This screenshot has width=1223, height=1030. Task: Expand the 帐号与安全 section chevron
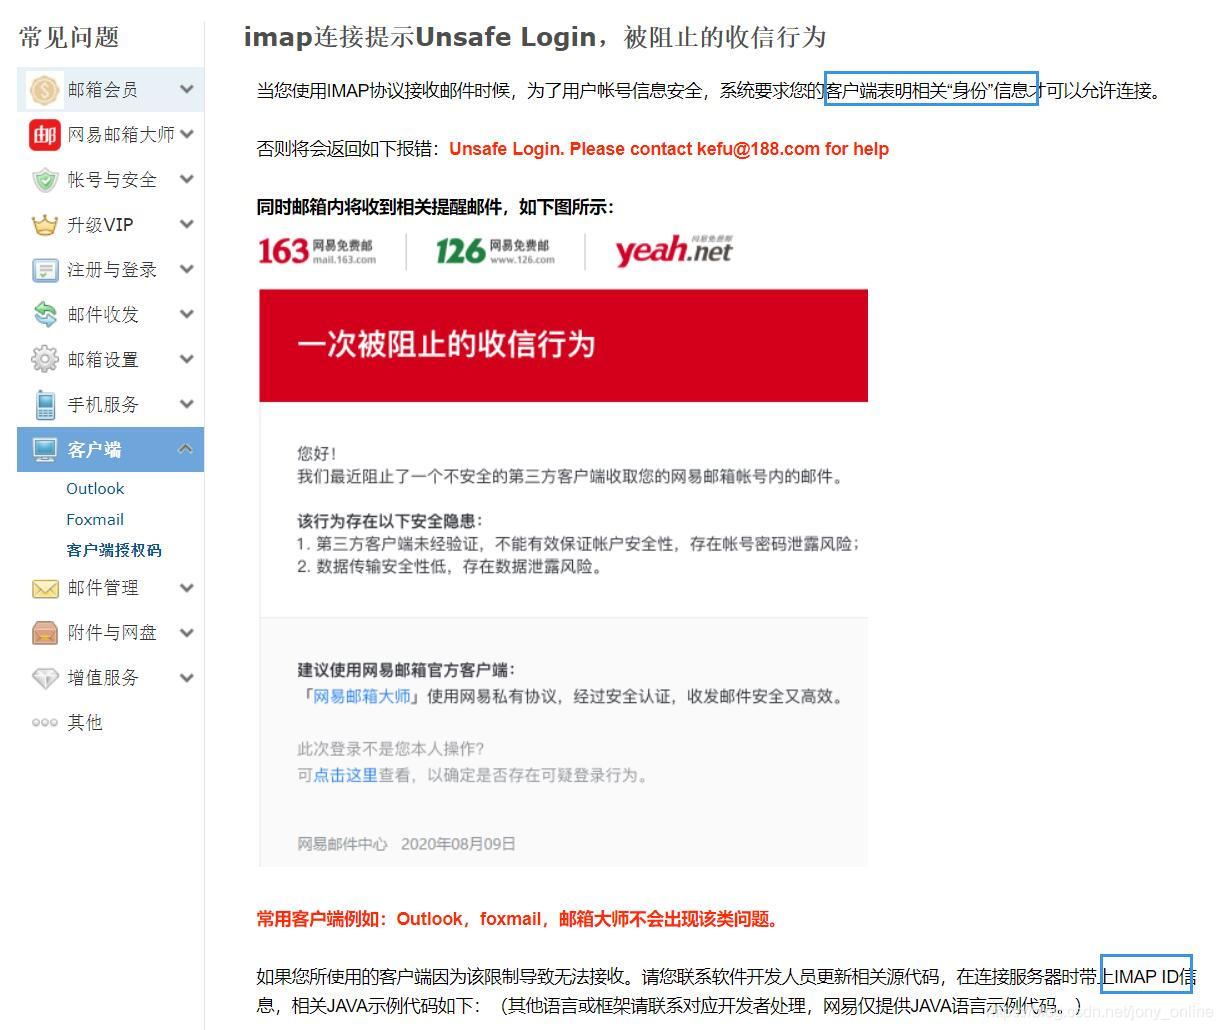click(x=186, y=179)
